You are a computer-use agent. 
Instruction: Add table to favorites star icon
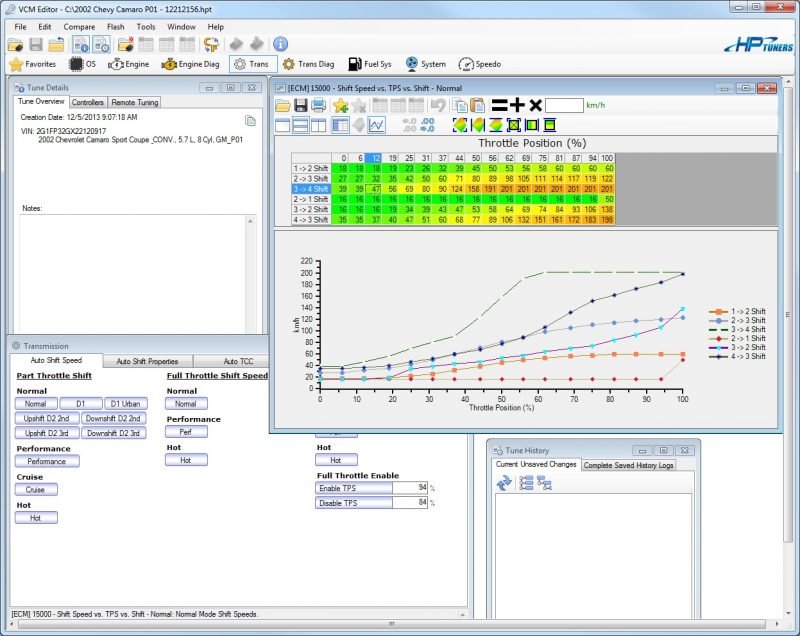(x=340, y=105)
